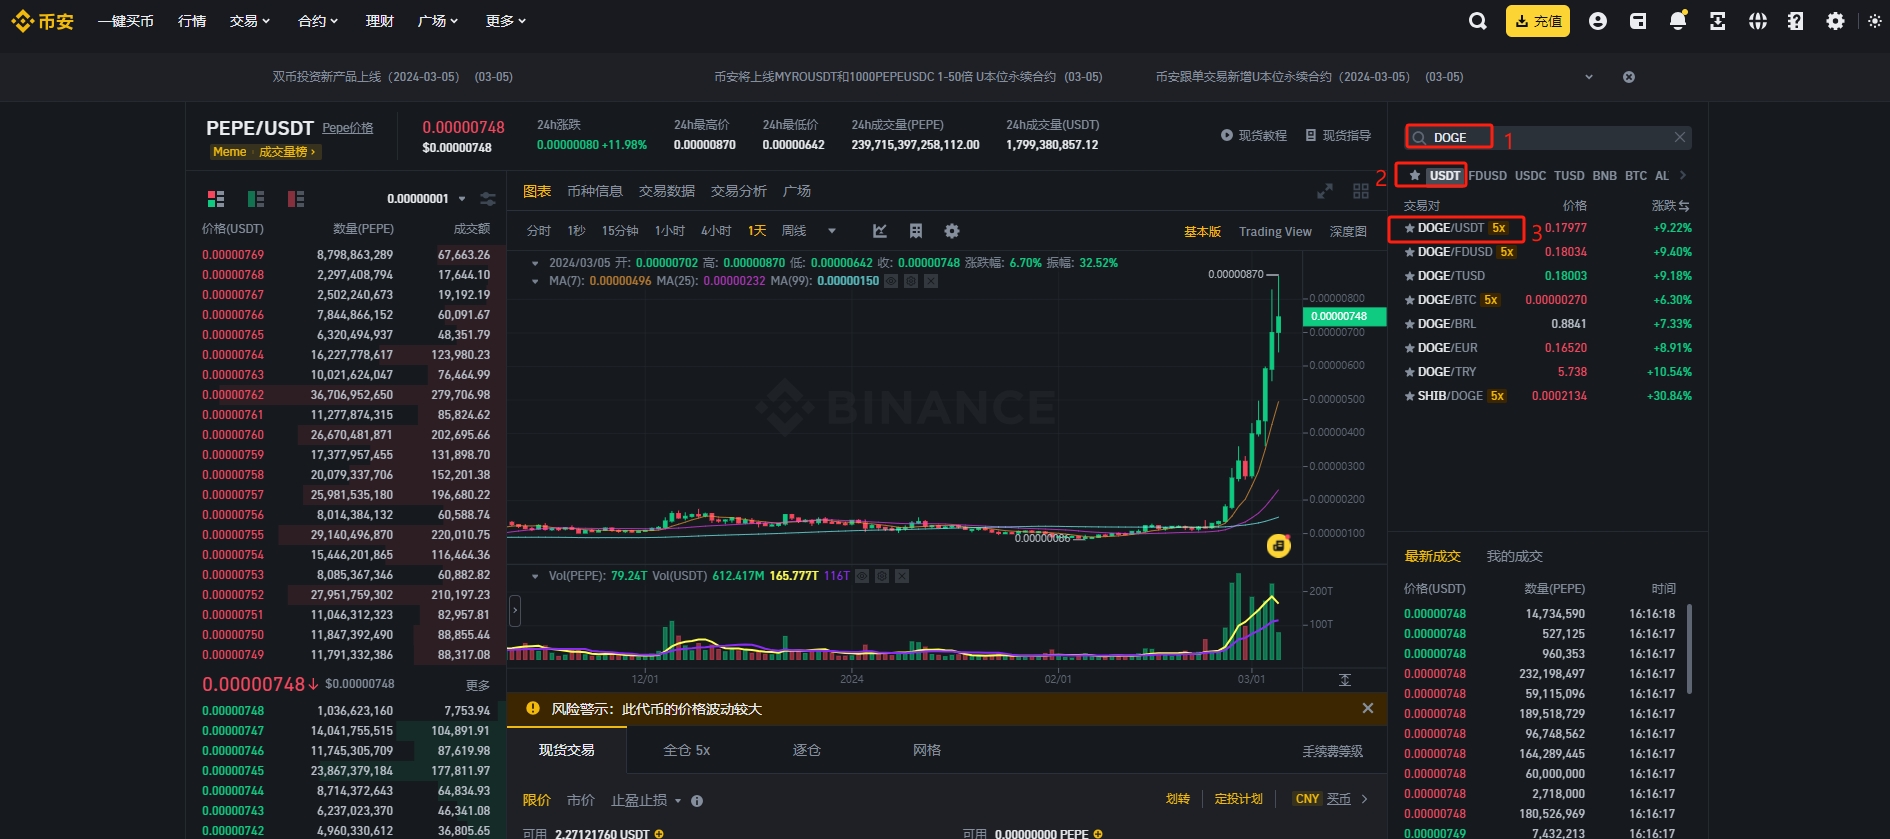Viewport: 1890px width, 839px height.
Task: Open chart settings gear icon
Action: pyautogui.click(x=952, y=231)
